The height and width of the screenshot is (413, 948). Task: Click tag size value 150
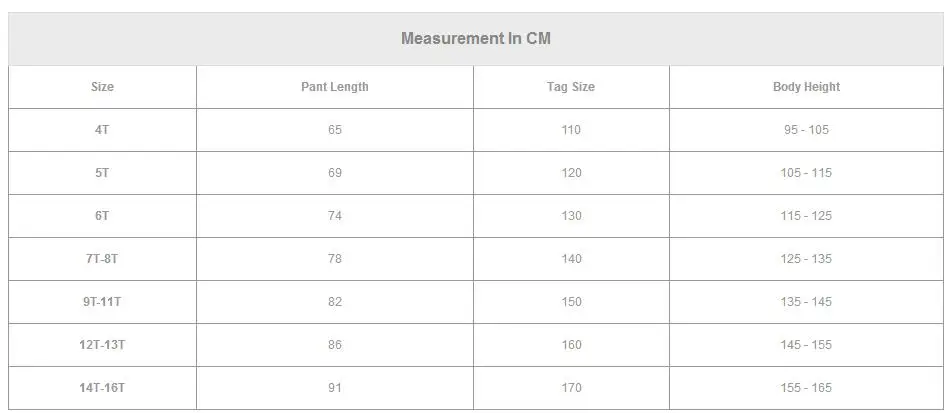point(571,301)
